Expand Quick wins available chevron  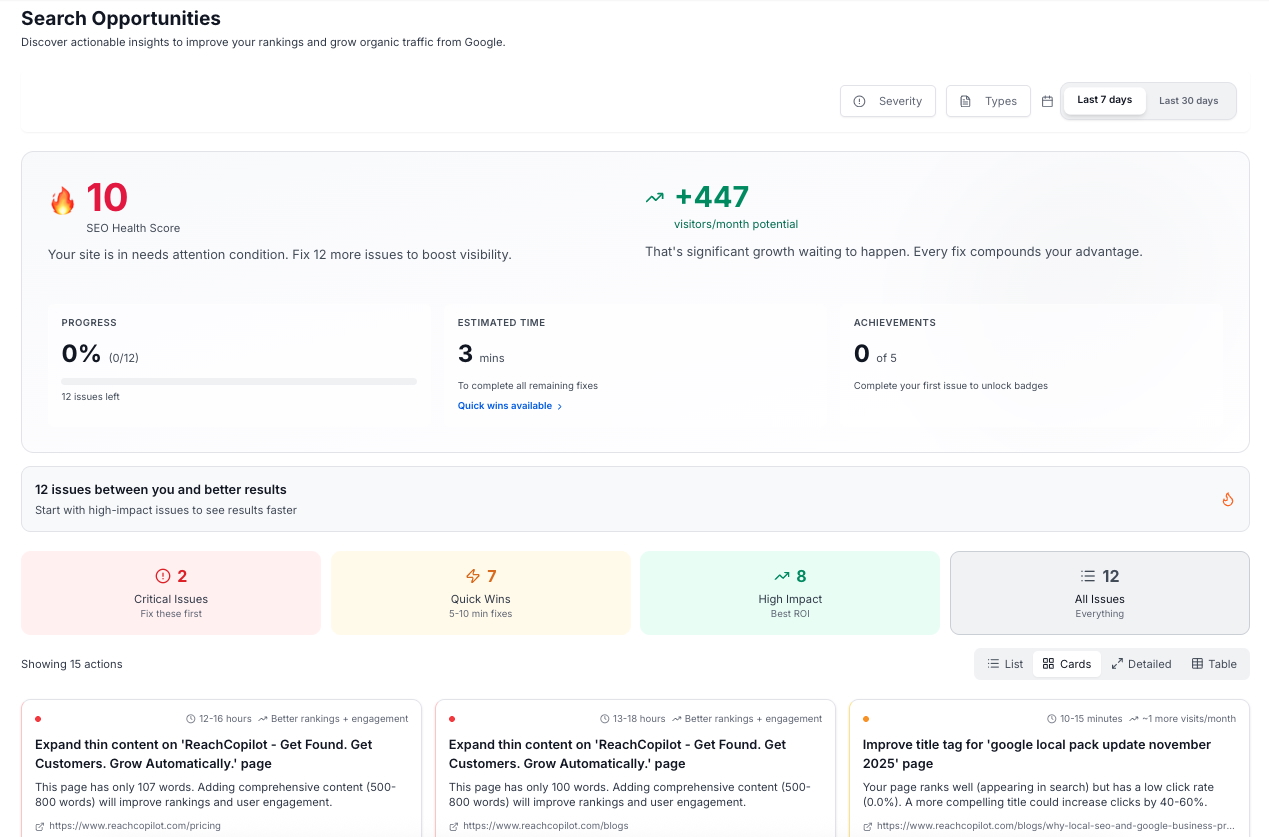click(x=560, y=406)
